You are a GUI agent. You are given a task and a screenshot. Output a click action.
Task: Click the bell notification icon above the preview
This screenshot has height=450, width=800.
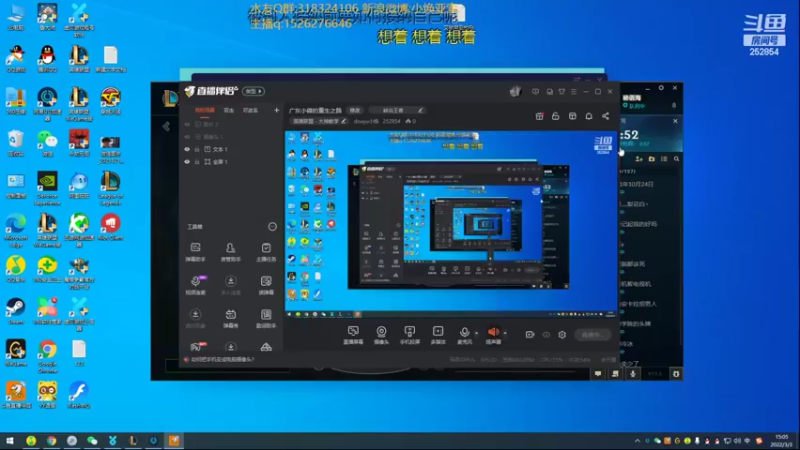coord(589,116)
